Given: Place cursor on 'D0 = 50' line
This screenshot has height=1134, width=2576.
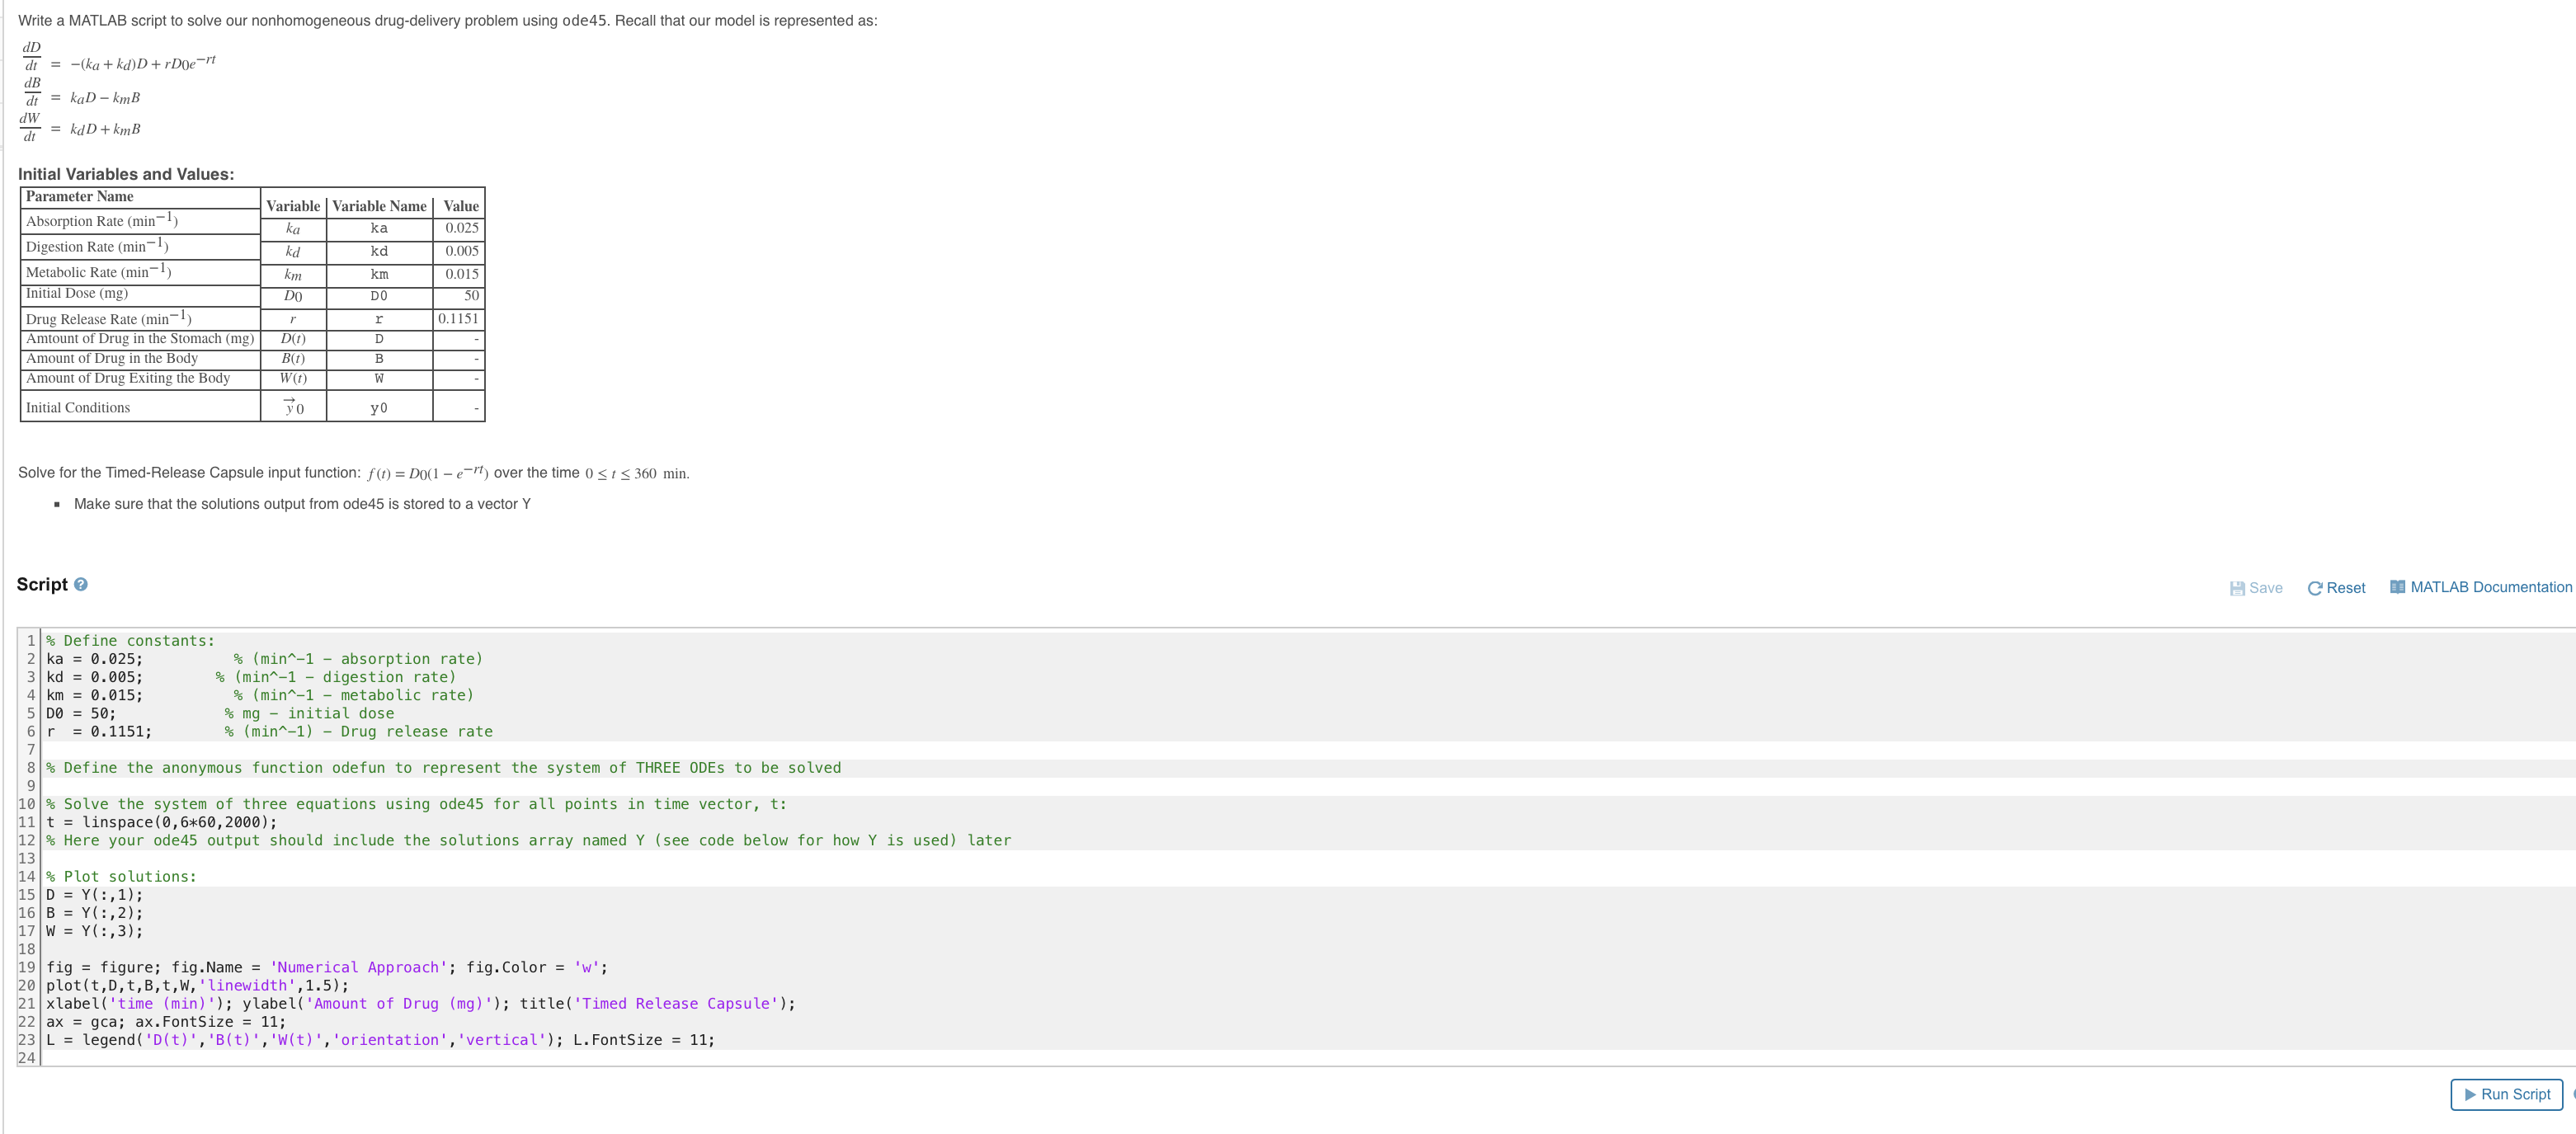Looking at the screenshot, I should [x=80, y=713].
